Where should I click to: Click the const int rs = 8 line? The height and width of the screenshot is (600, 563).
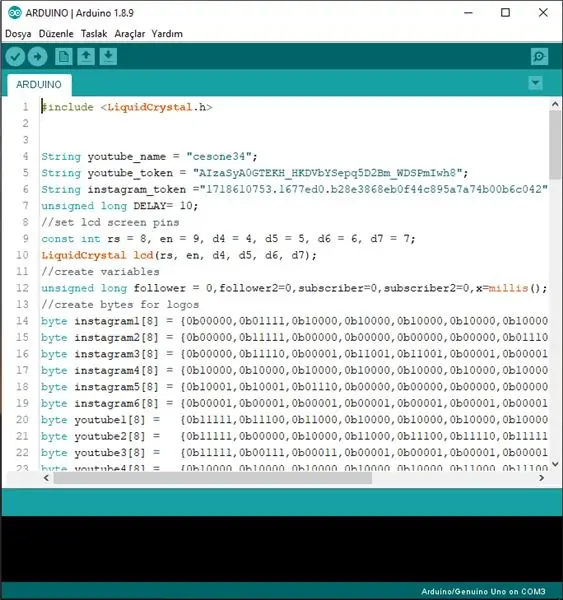(x=228, y=239)
